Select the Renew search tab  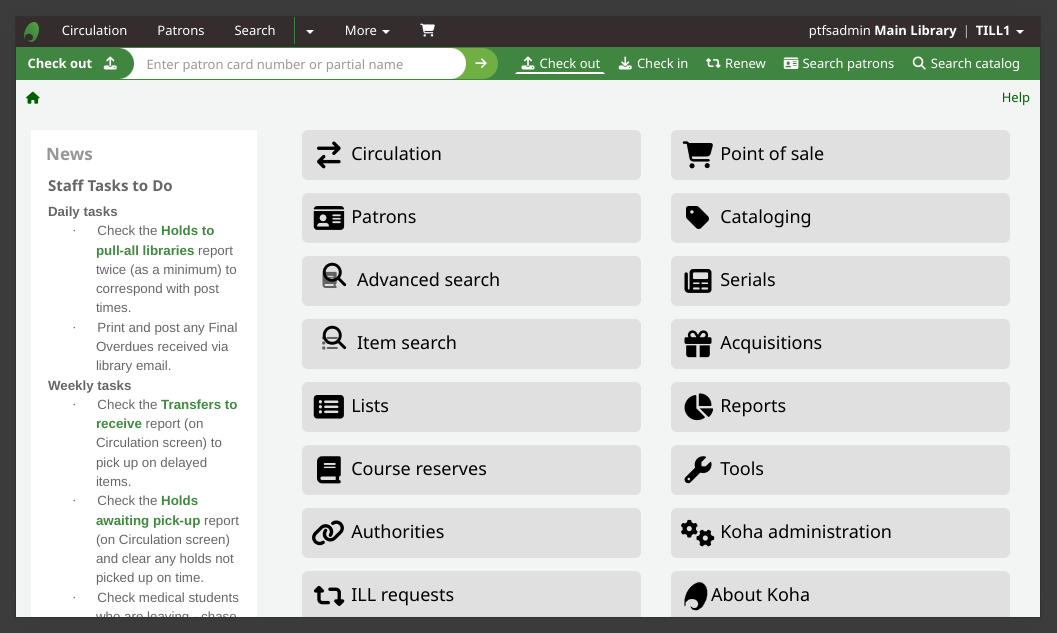(x=735, y=63)
